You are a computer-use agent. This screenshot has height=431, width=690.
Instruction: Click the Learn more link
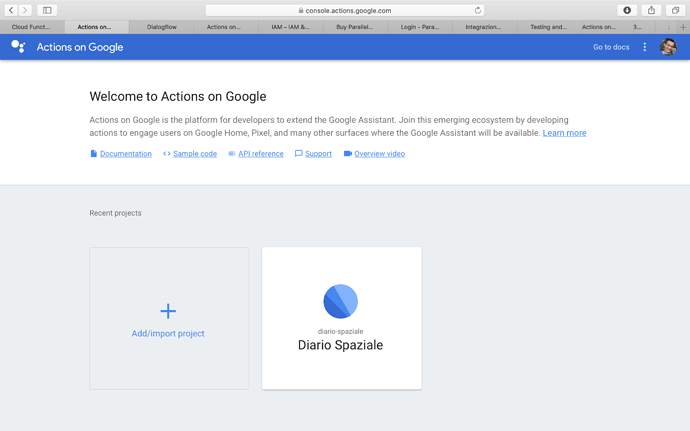(564, 133)
